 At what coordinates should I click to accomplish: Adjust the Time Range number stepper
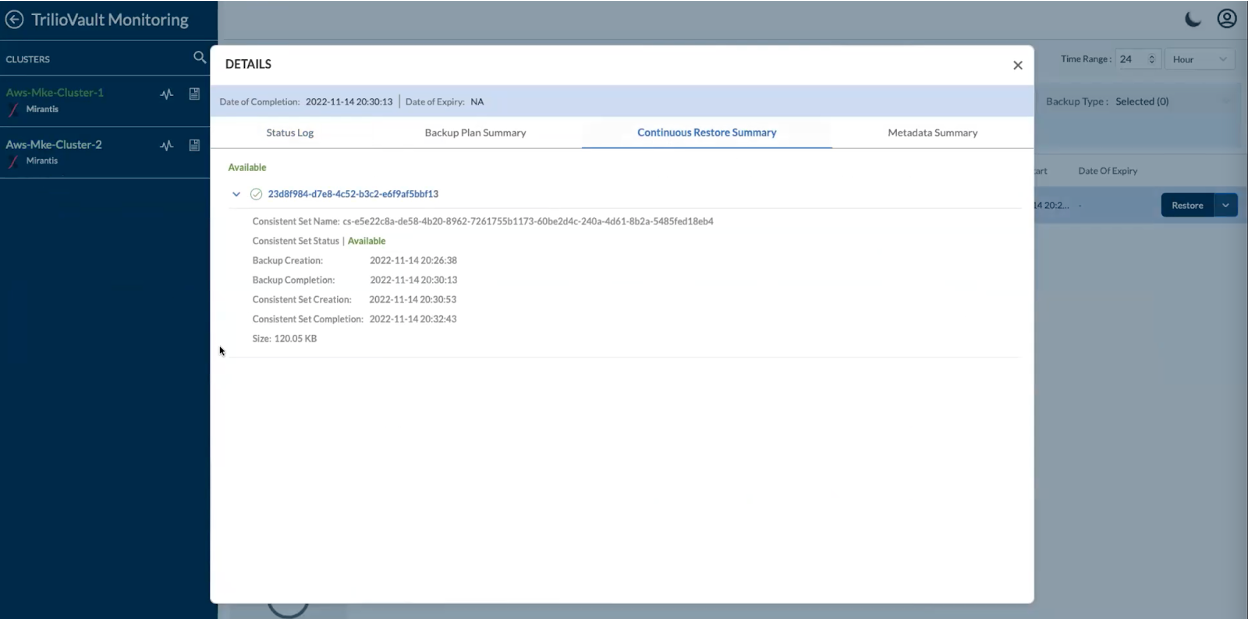(x=1151, y=60)
